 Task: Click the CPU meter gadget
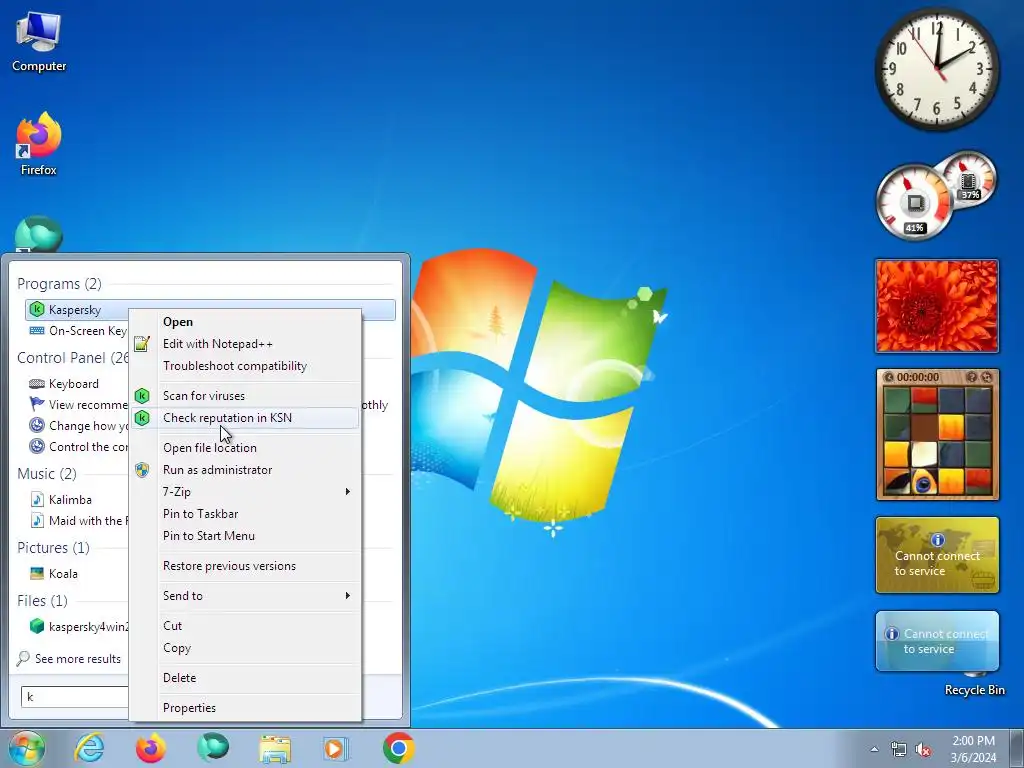click(x=914, y=202)
